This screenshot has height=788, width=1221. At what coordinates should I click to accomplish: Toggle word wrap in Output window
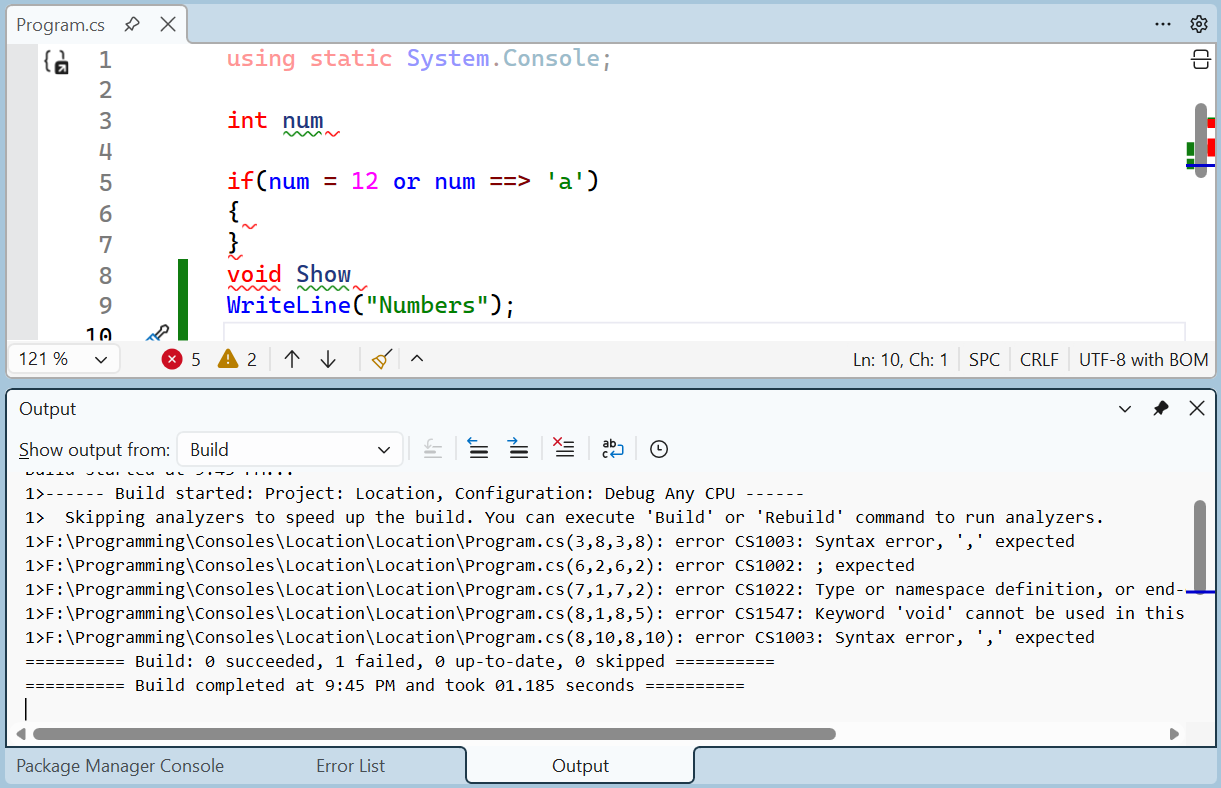(x=613, y=450)
